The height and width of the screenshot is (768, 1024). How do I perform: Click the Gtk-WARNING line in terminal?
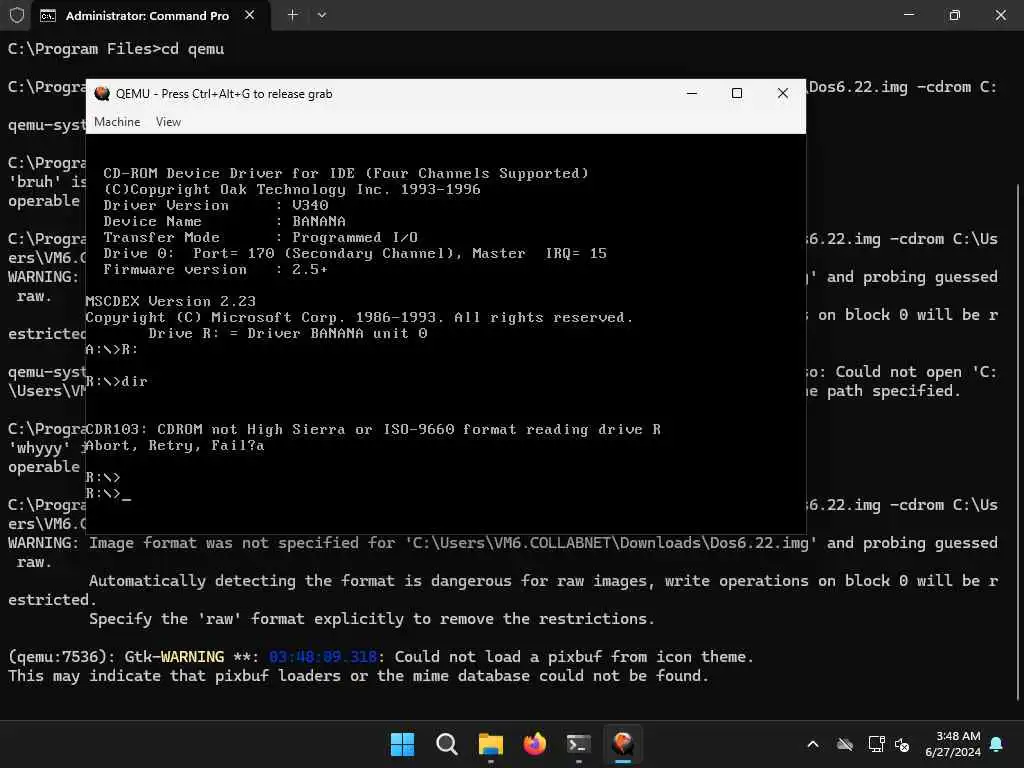point(381,657)
